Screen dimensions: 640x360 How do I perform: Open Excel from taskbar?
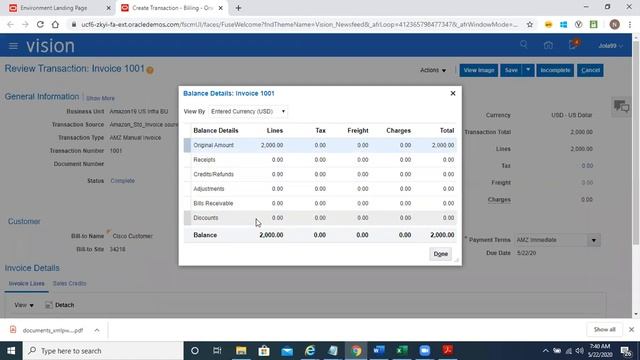(x=402, y=351)
